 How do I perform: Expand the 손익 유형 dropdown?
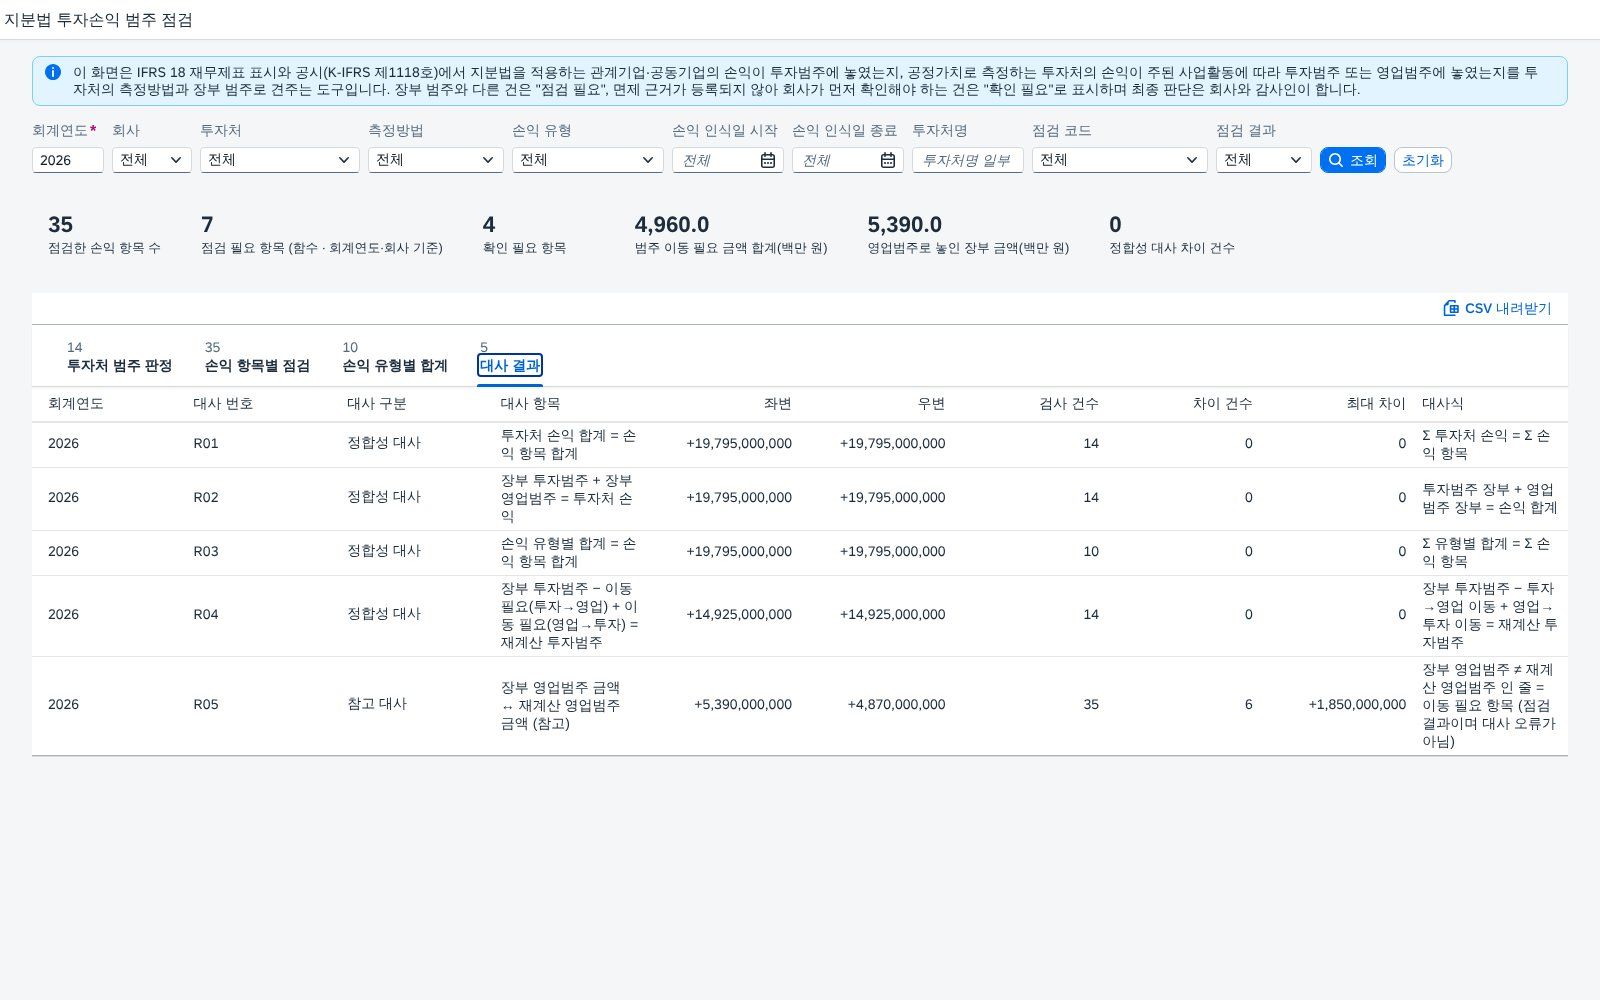click(x=588, y=160)
